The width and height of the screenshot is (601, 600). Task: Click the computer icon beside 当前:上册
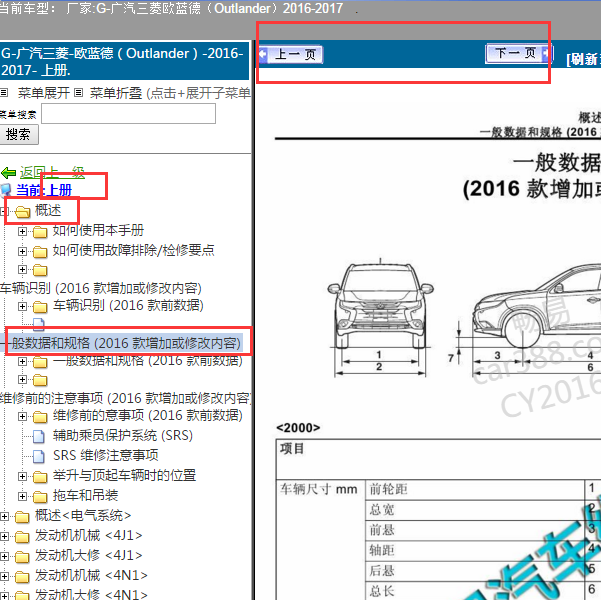click(x=6, y=190)
